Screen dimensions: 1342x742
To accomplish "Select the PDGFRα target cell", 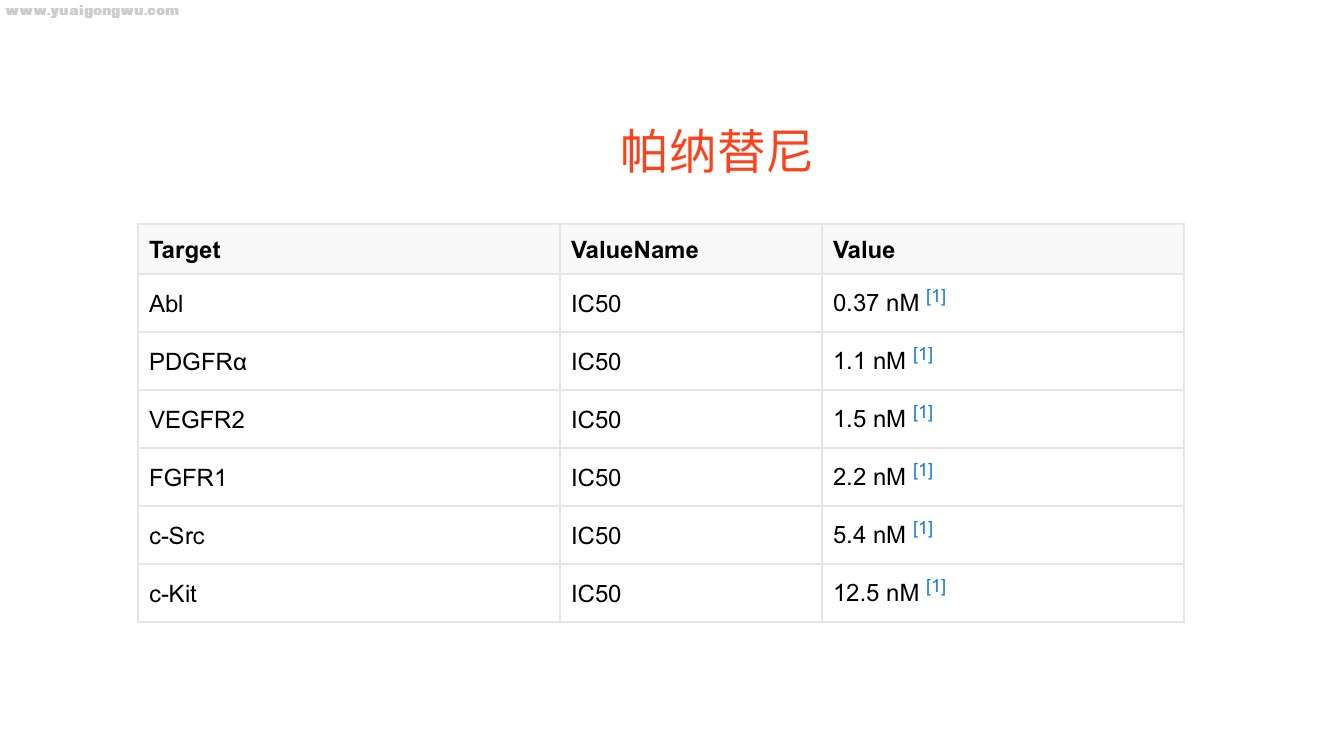I will coord(197,362).
